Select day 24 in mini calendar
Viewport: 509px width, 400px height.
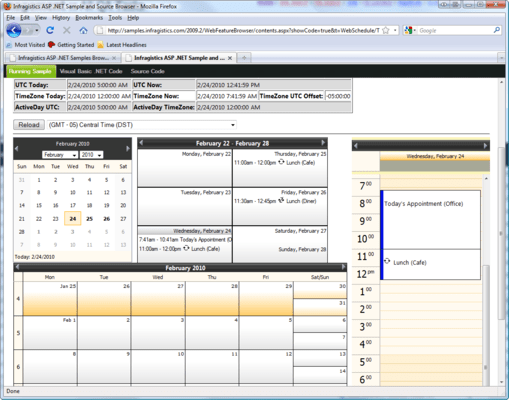[x=73, y=219]
